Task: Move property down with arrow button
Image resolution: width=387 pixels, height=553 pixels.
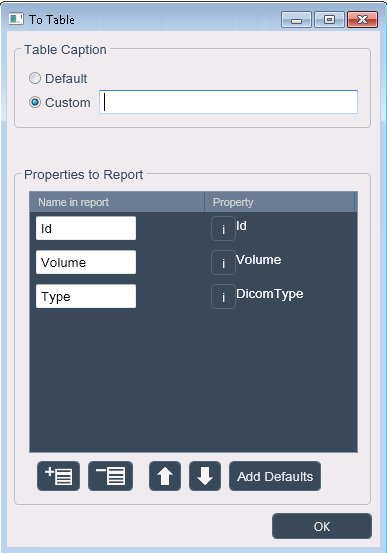Action: click(205, 476)
